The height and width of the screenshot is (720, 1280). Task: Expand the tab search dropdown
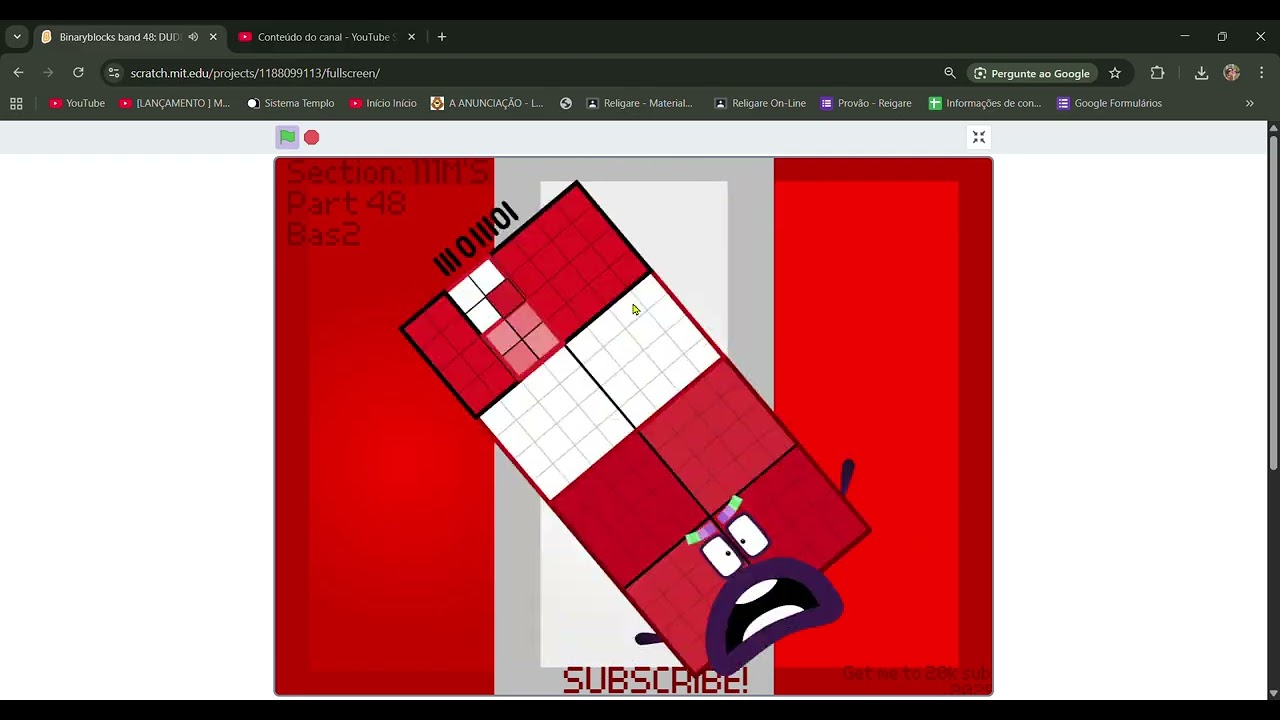(x=17, y=37)
